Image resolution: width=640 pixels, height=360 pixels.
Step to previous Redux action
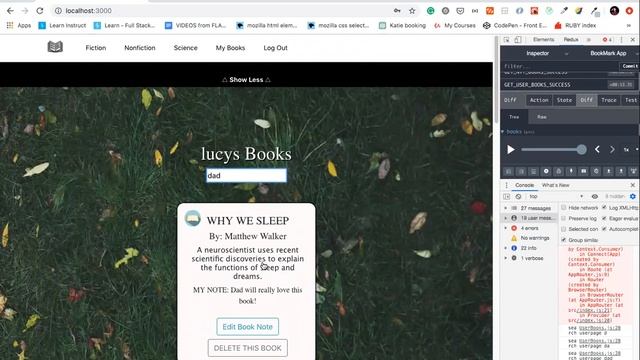click(x=597, y=149)
